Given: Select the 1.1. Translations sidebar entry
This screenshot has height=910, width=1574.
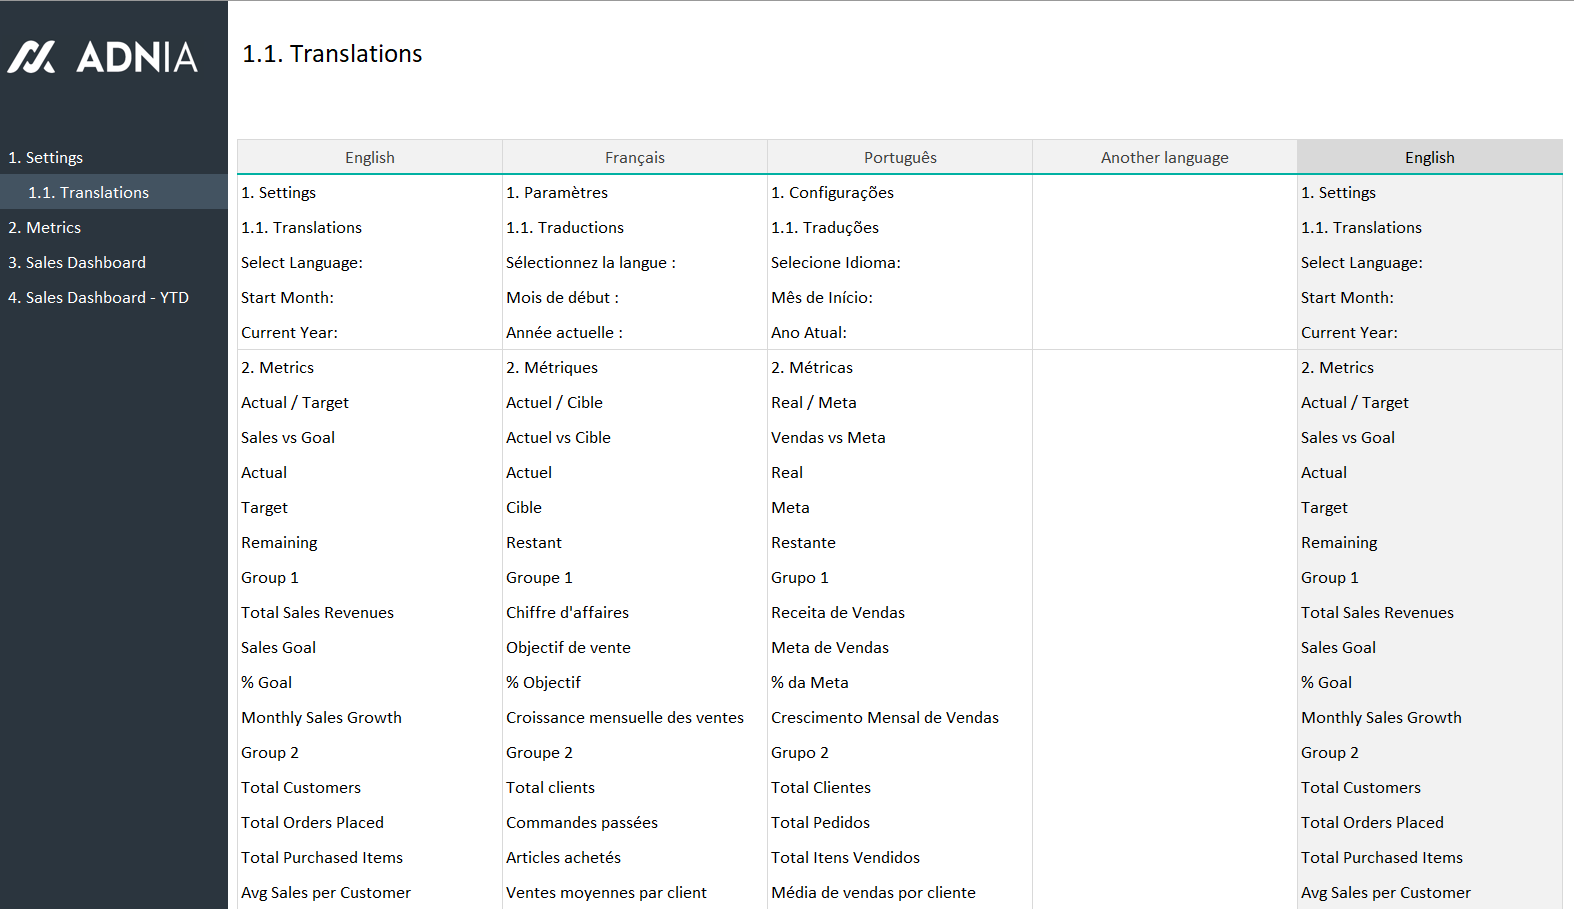Looking at the screenshot, I should click(88, 193).
